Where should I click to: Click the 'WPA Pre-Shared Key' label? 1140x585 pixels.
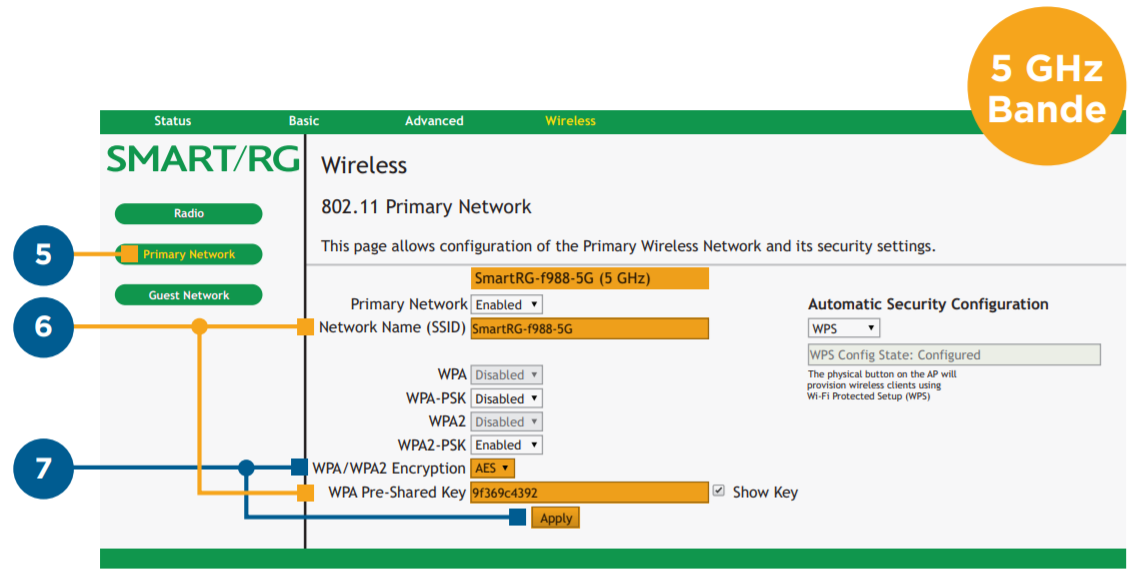pyautogui.click(x=396, y=493)
